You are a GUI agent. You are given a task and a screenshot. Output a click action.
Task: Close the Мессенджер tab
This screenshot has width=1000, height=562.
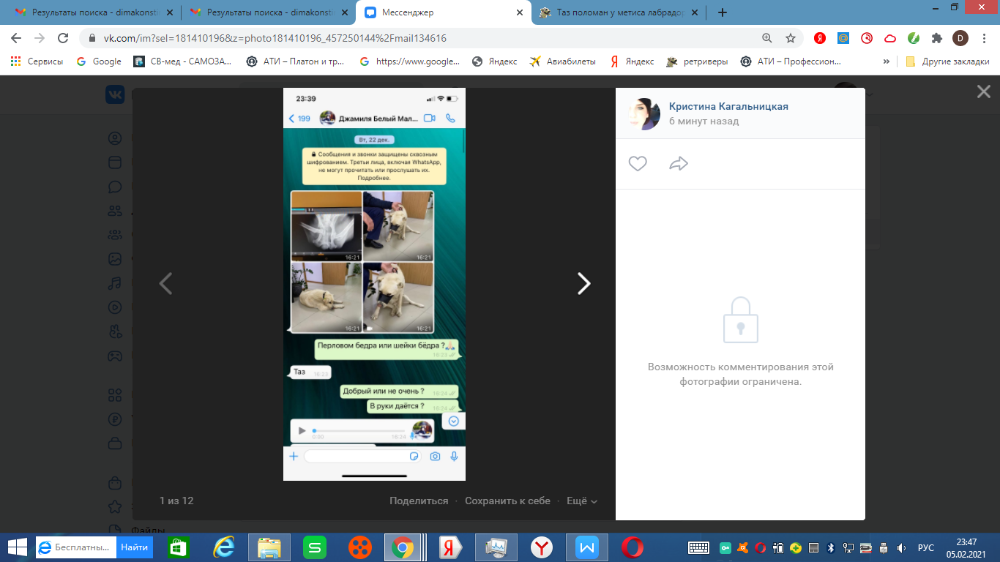pos(519,12)
